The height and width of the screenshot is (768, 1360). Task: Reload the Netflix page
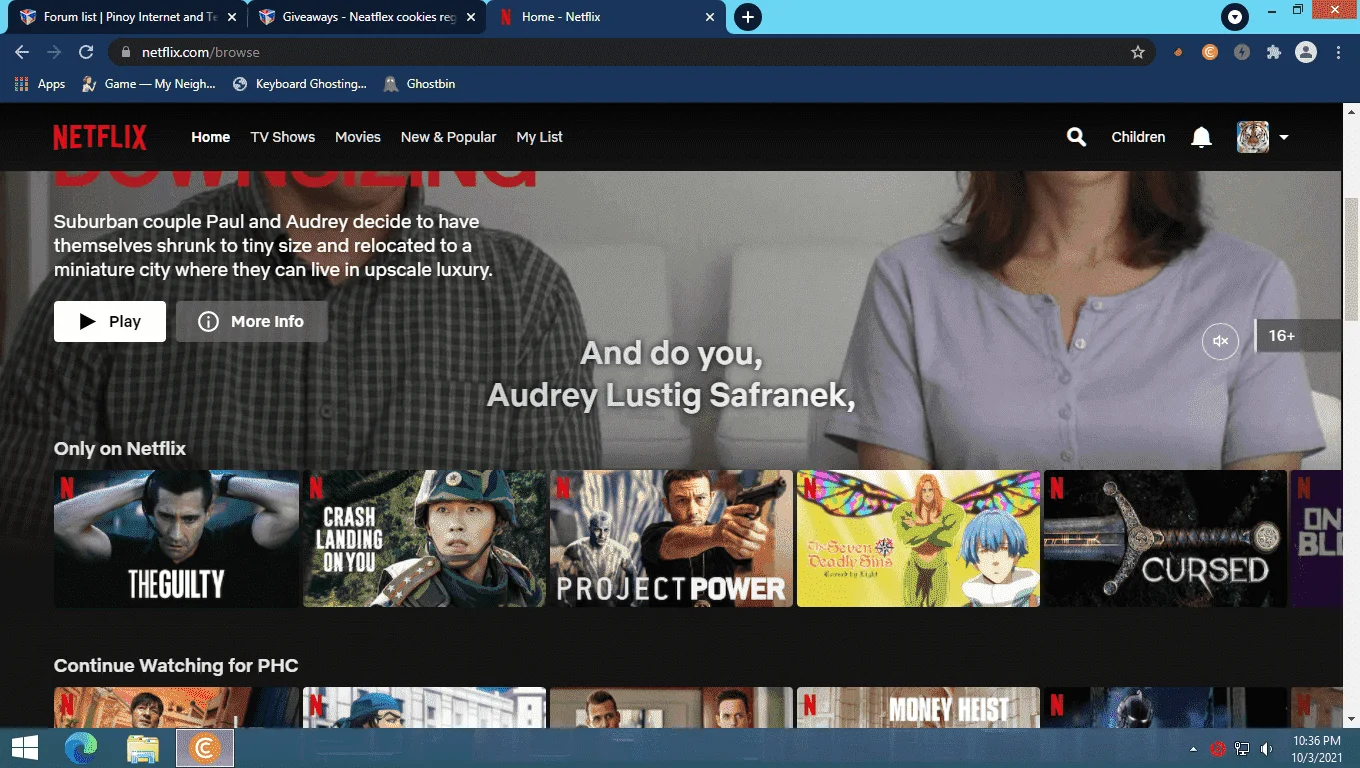pyautogui.click(x=86, y=52)
